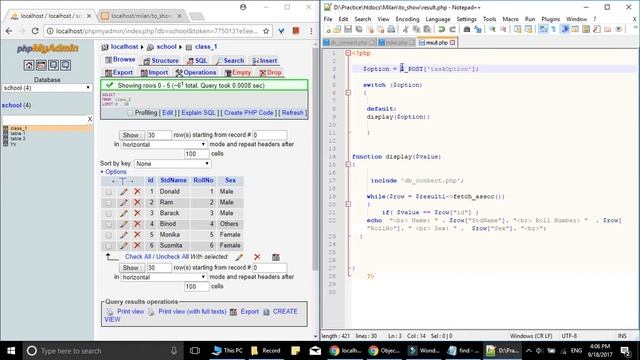
Task: Toggle the Profiling checkbox
Action: 130,113
